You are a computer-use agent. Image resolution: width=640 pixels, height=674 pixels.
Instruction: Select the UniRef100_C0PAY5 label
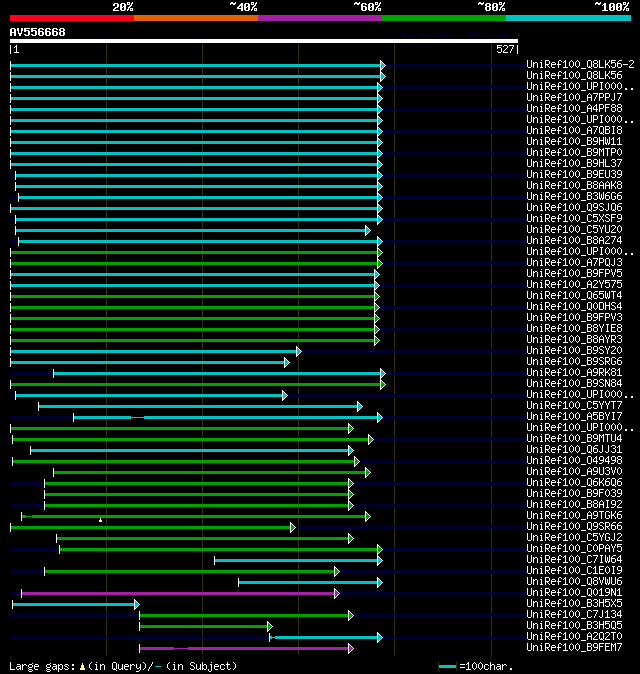point(574,548)
